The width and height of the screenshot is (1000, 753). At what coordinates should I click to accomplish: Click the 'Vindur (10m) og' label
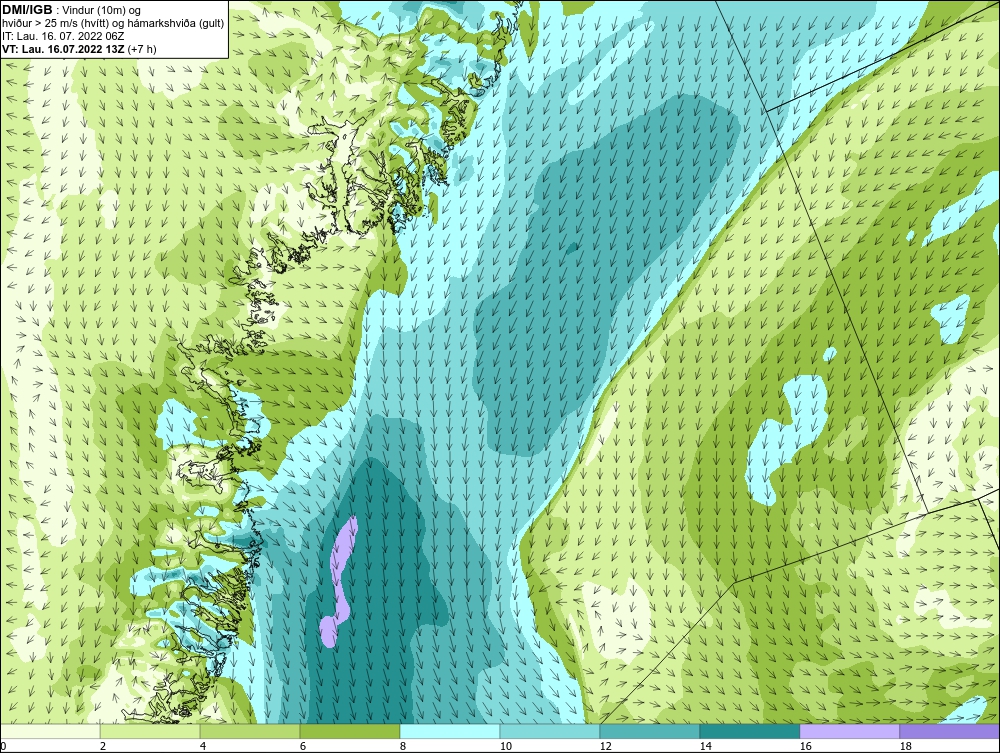coord(103,10)
